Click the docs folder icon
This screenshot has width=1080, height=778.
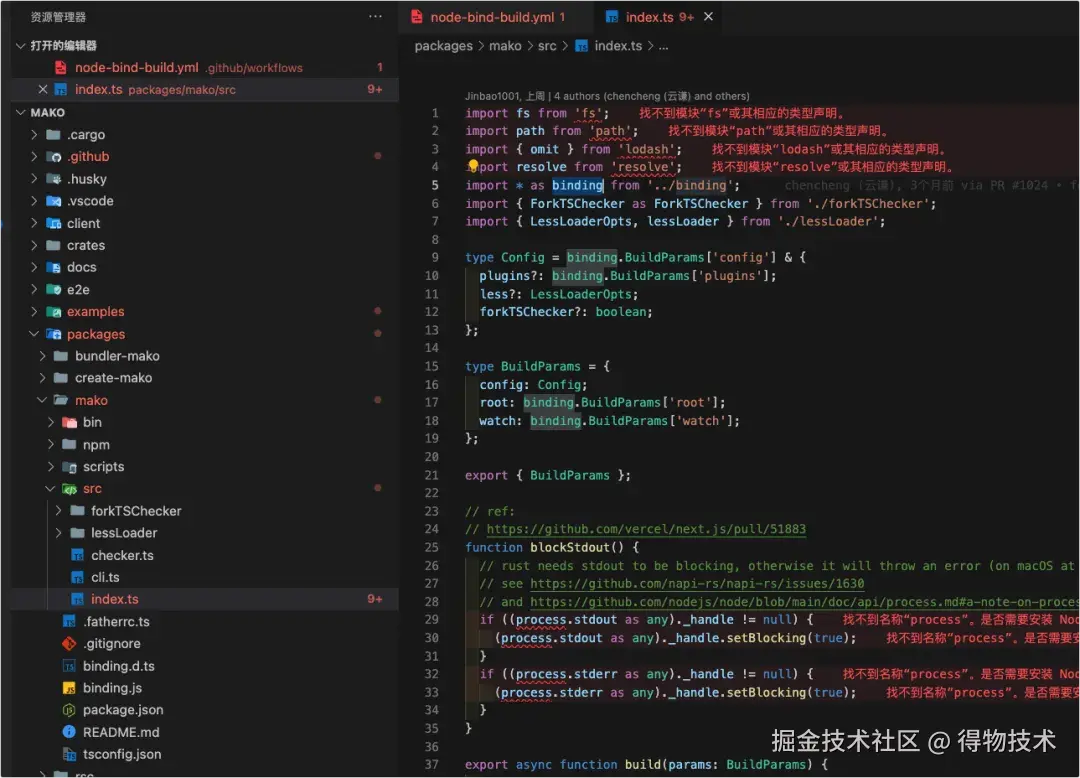[53, 267]
